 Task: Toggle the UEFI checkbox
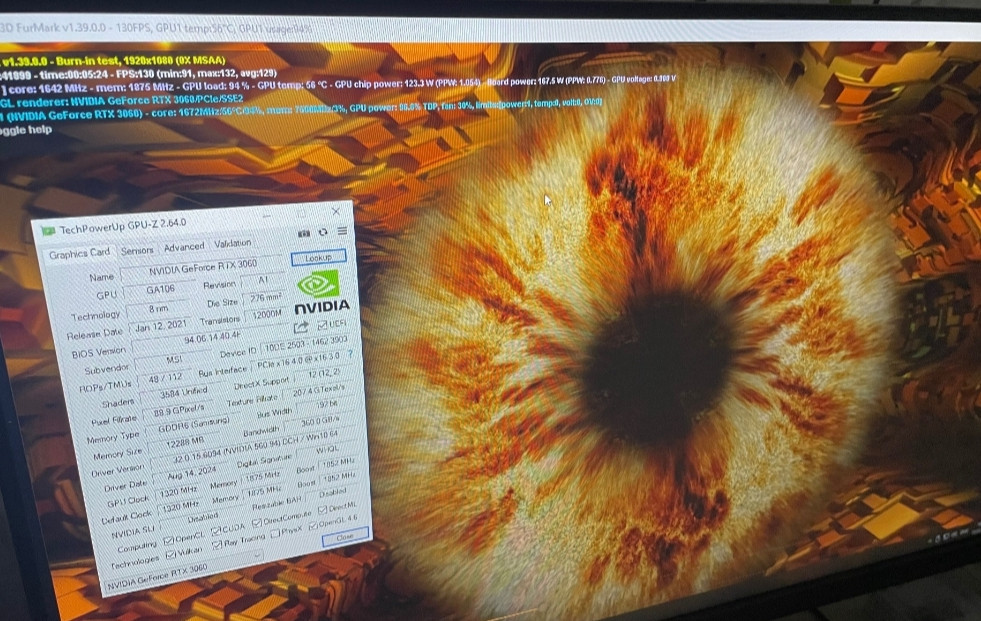pyautogui.click(x=322, y=326)
